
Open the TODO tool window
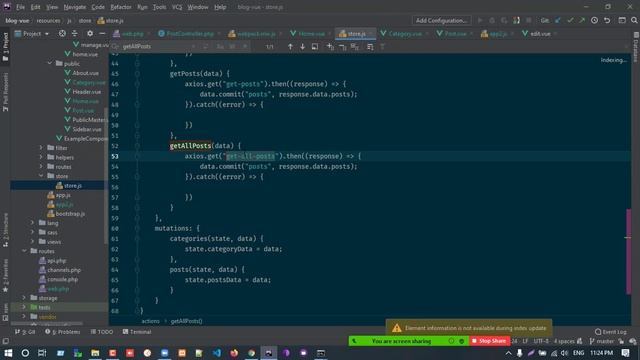click(102, 332)
